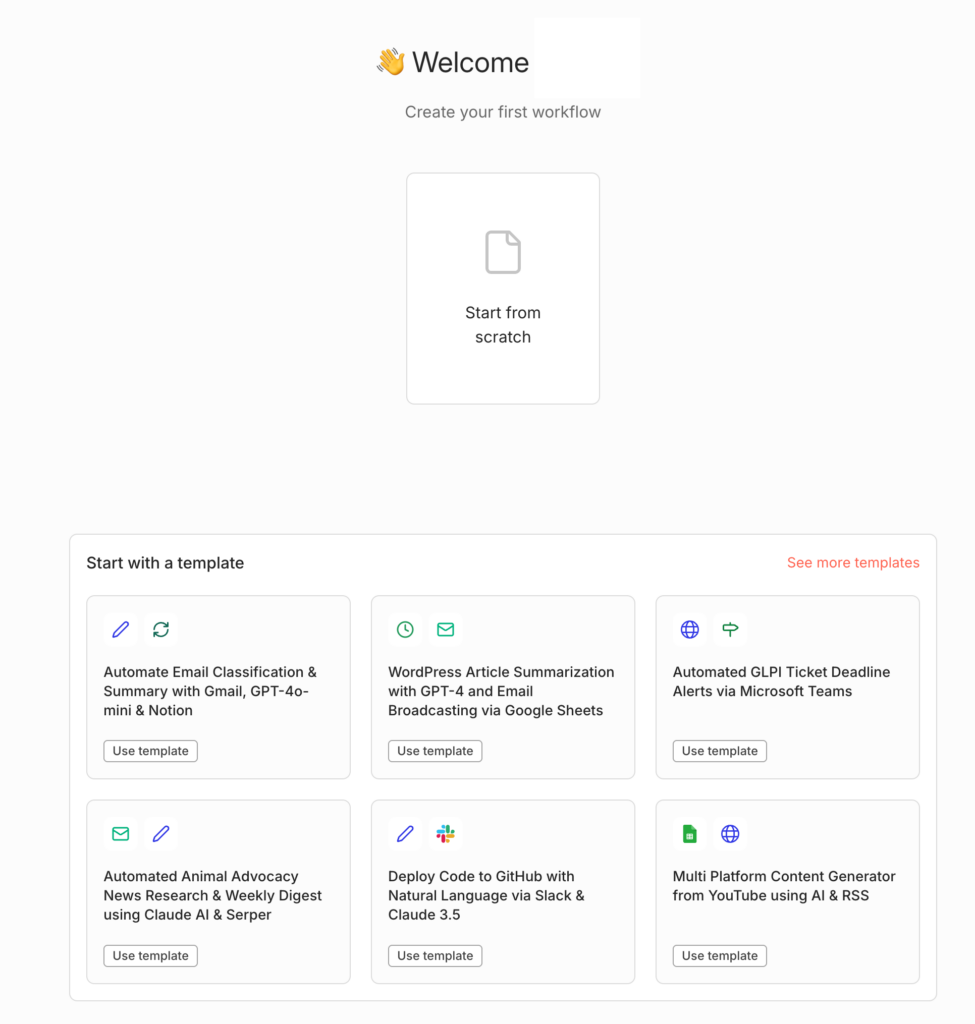Click the Google Sheets icon in Multi Platform template
This screenshot has width=975, height=1024.
[x=689, y=833]
